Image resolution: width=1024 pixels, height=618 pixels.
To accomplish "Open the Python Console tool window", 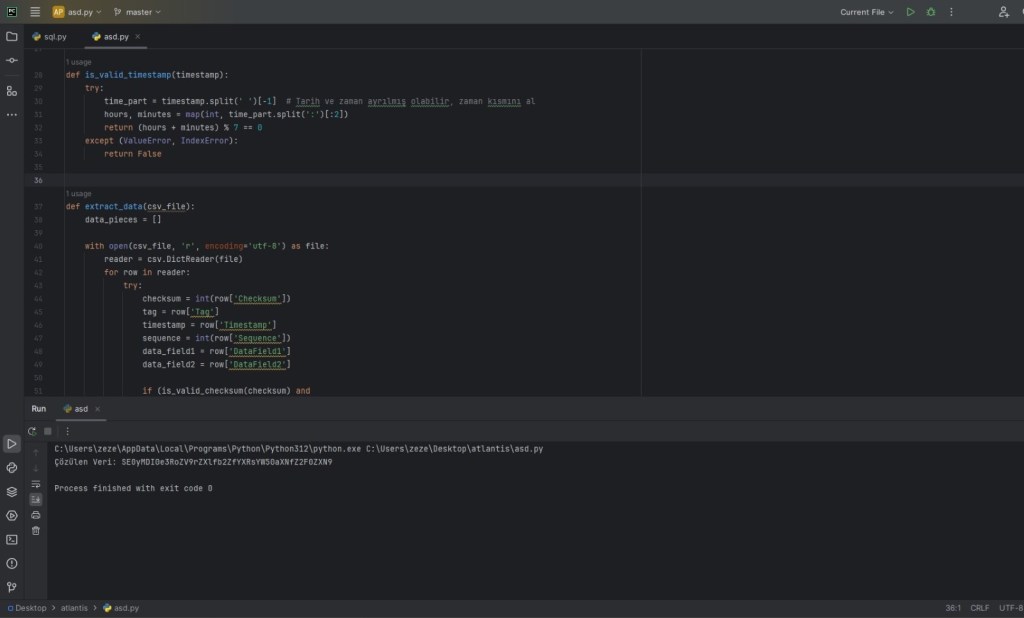I will (12, 467).
